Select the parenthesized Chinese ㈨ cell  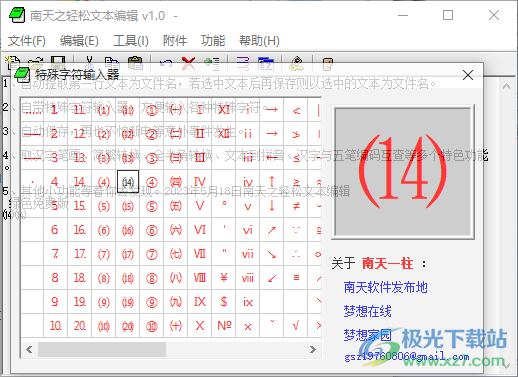click(176, 302)
